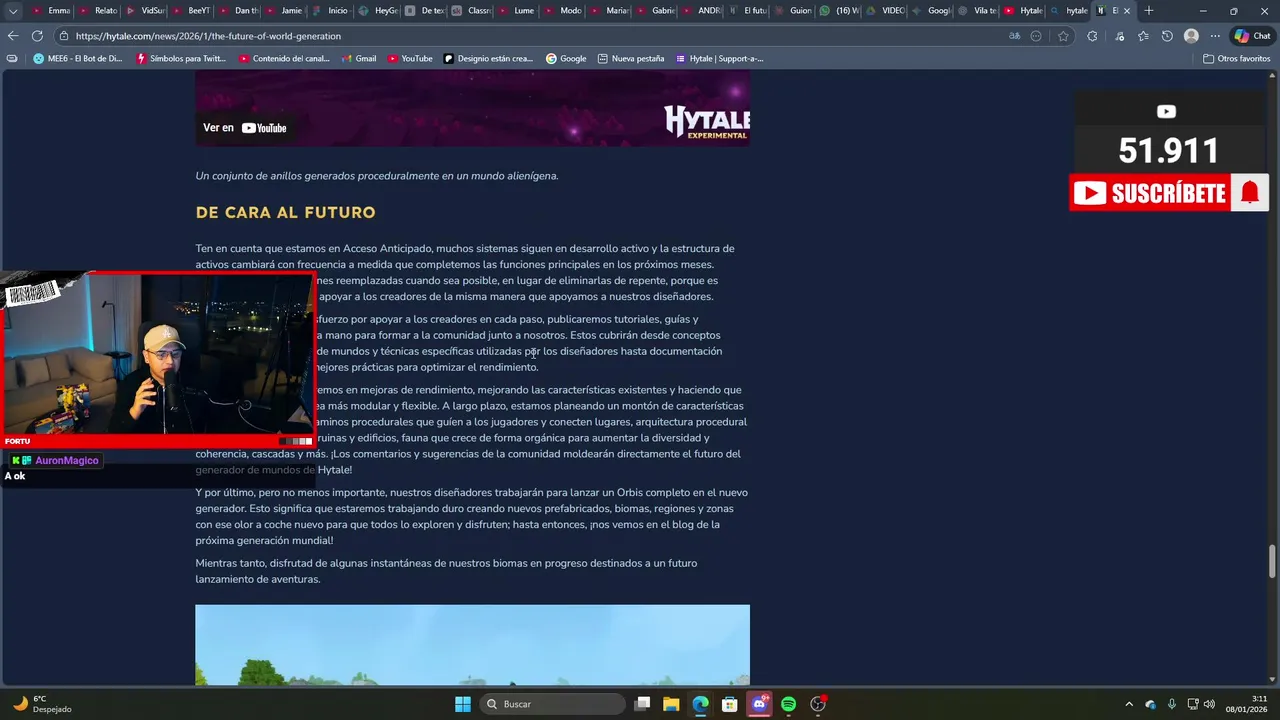Switch to the BeeYT tab
Screen dimensions: 1280x720
(x=192, y=11)
